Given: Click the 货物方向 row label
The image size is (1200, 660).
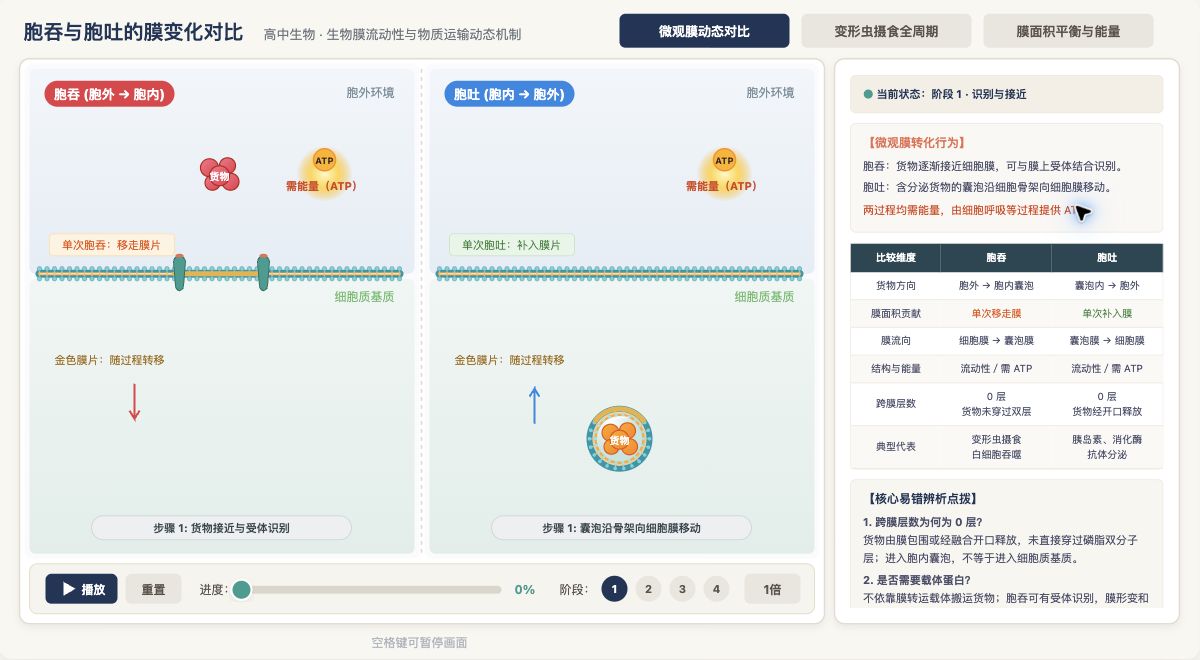Looking at the screenshot, I should [895, 285].
